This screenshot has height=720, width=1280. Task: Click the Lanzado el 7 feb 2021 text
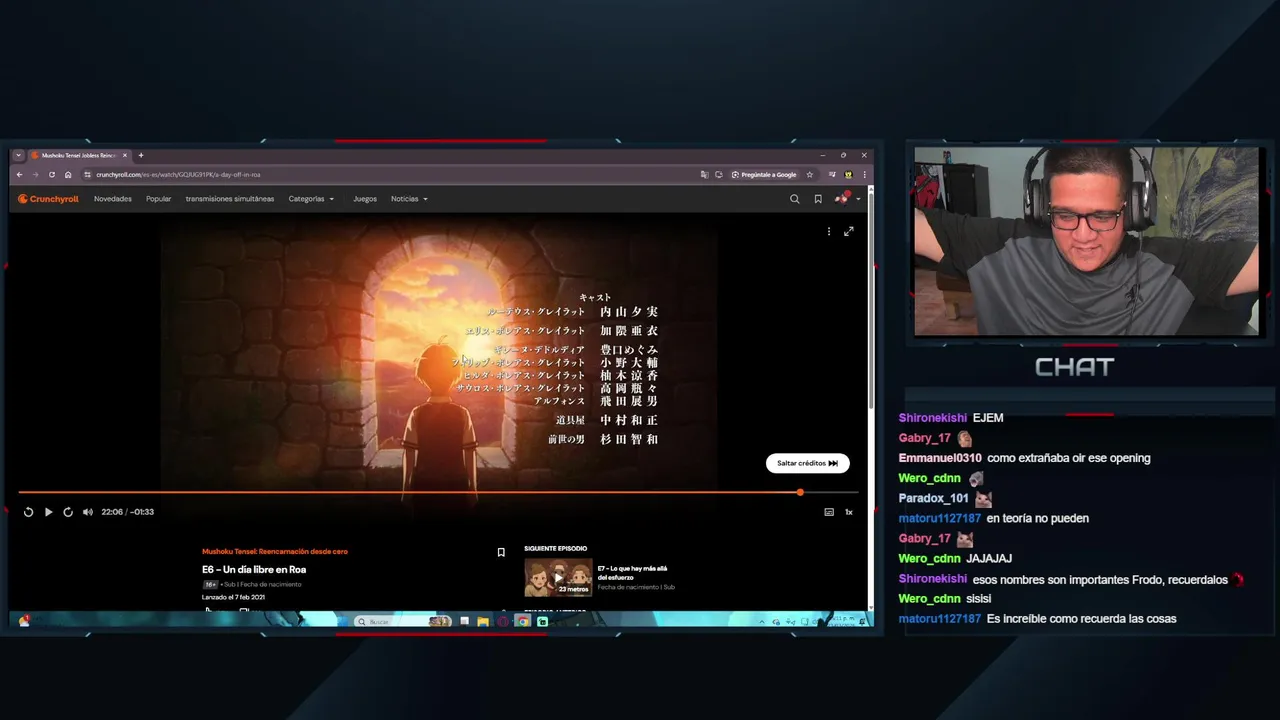coord(233,597)
